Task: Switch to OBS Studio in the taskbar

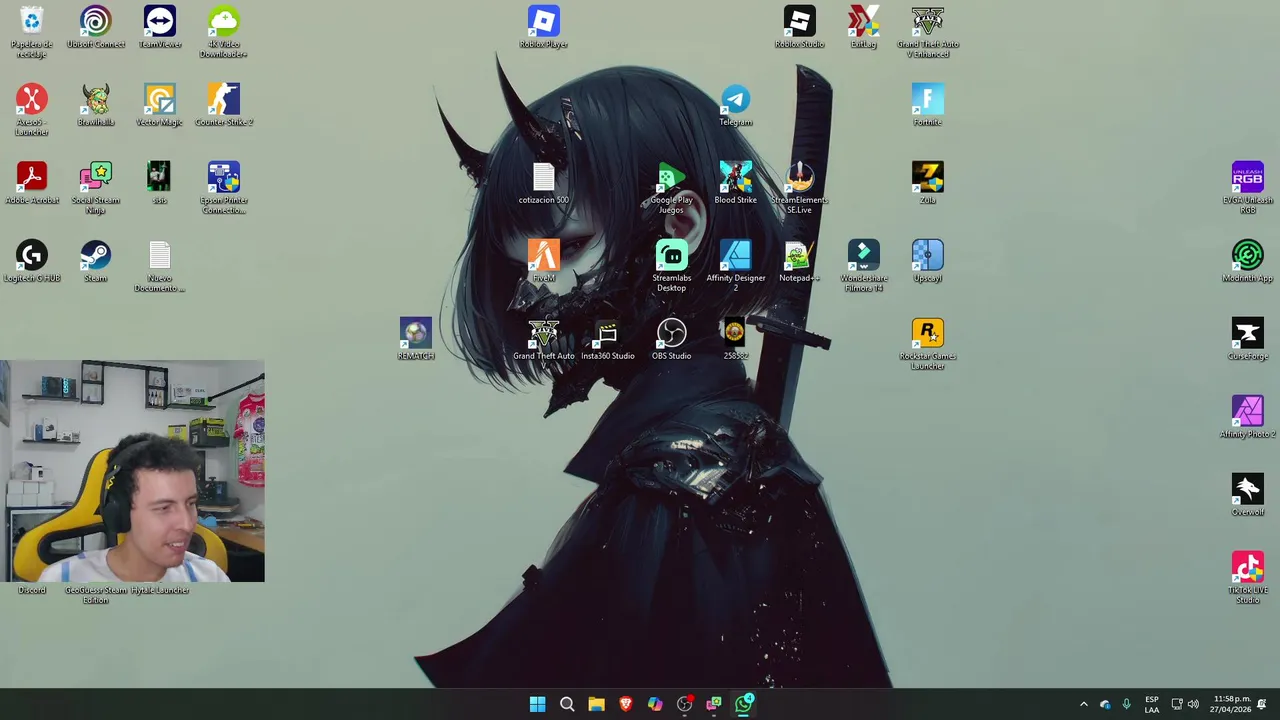Action: coord(685,704)
